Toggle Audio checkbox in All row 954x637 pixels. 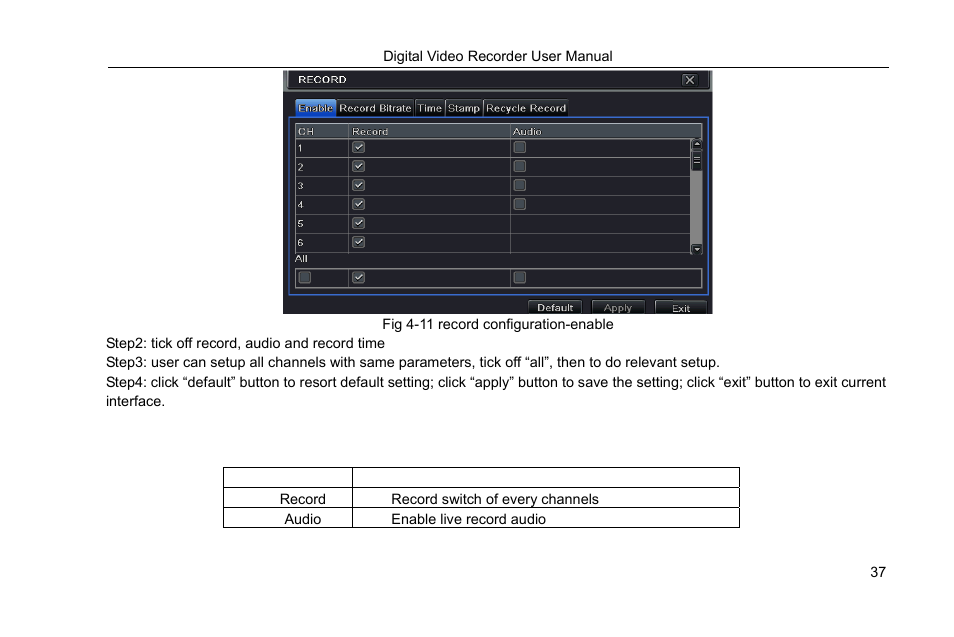(520, 277)
